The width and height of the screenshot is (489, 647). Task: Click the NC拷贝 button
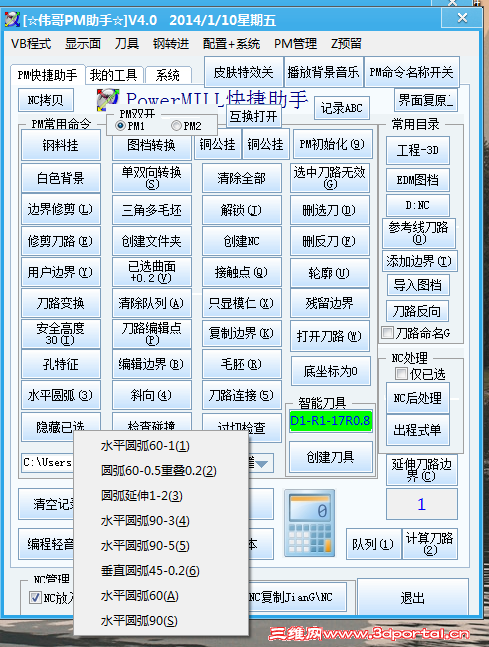coord(46,100)
